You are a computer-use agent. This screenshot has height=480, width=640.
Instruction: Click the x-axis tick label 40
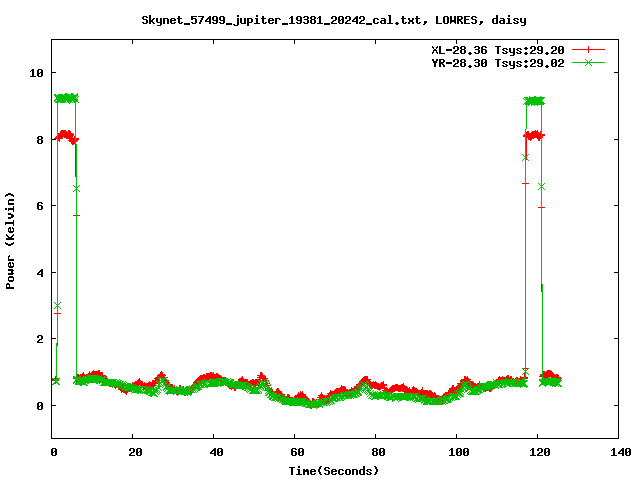(x=216, y=452)
